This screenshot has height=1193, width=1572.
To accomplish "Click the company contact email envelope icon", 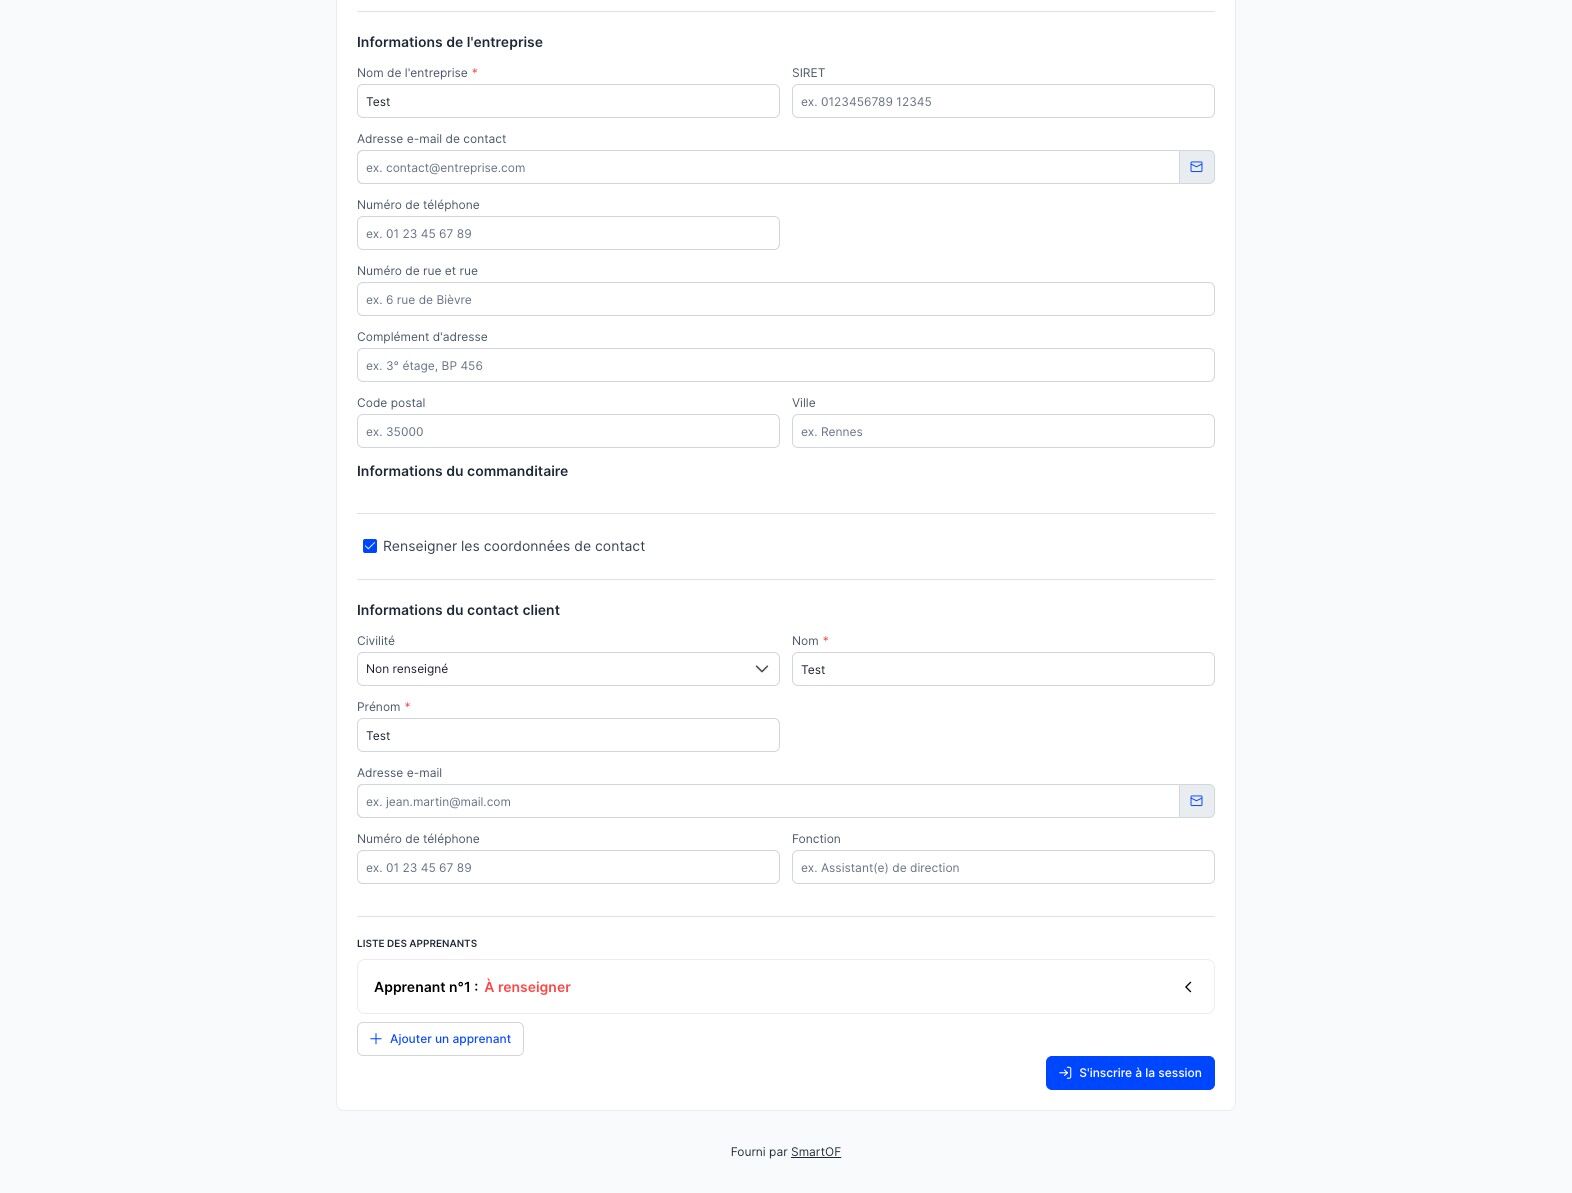I will [x=1196, y=167].
